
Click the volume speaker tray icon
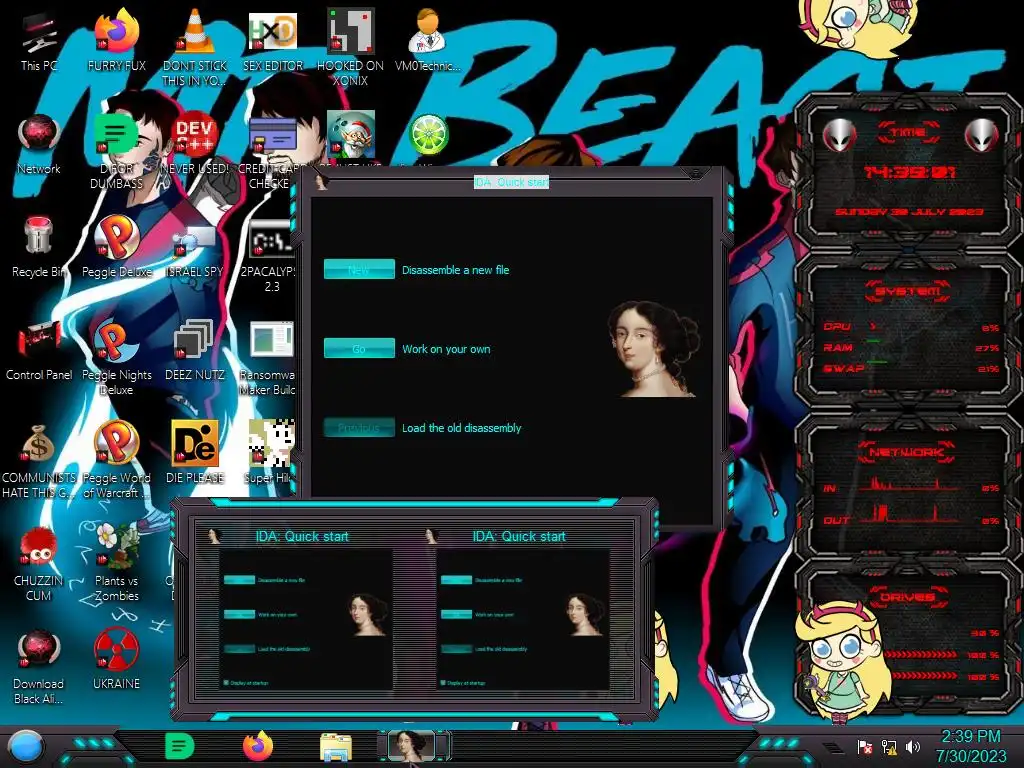click(x=913, y=746)
